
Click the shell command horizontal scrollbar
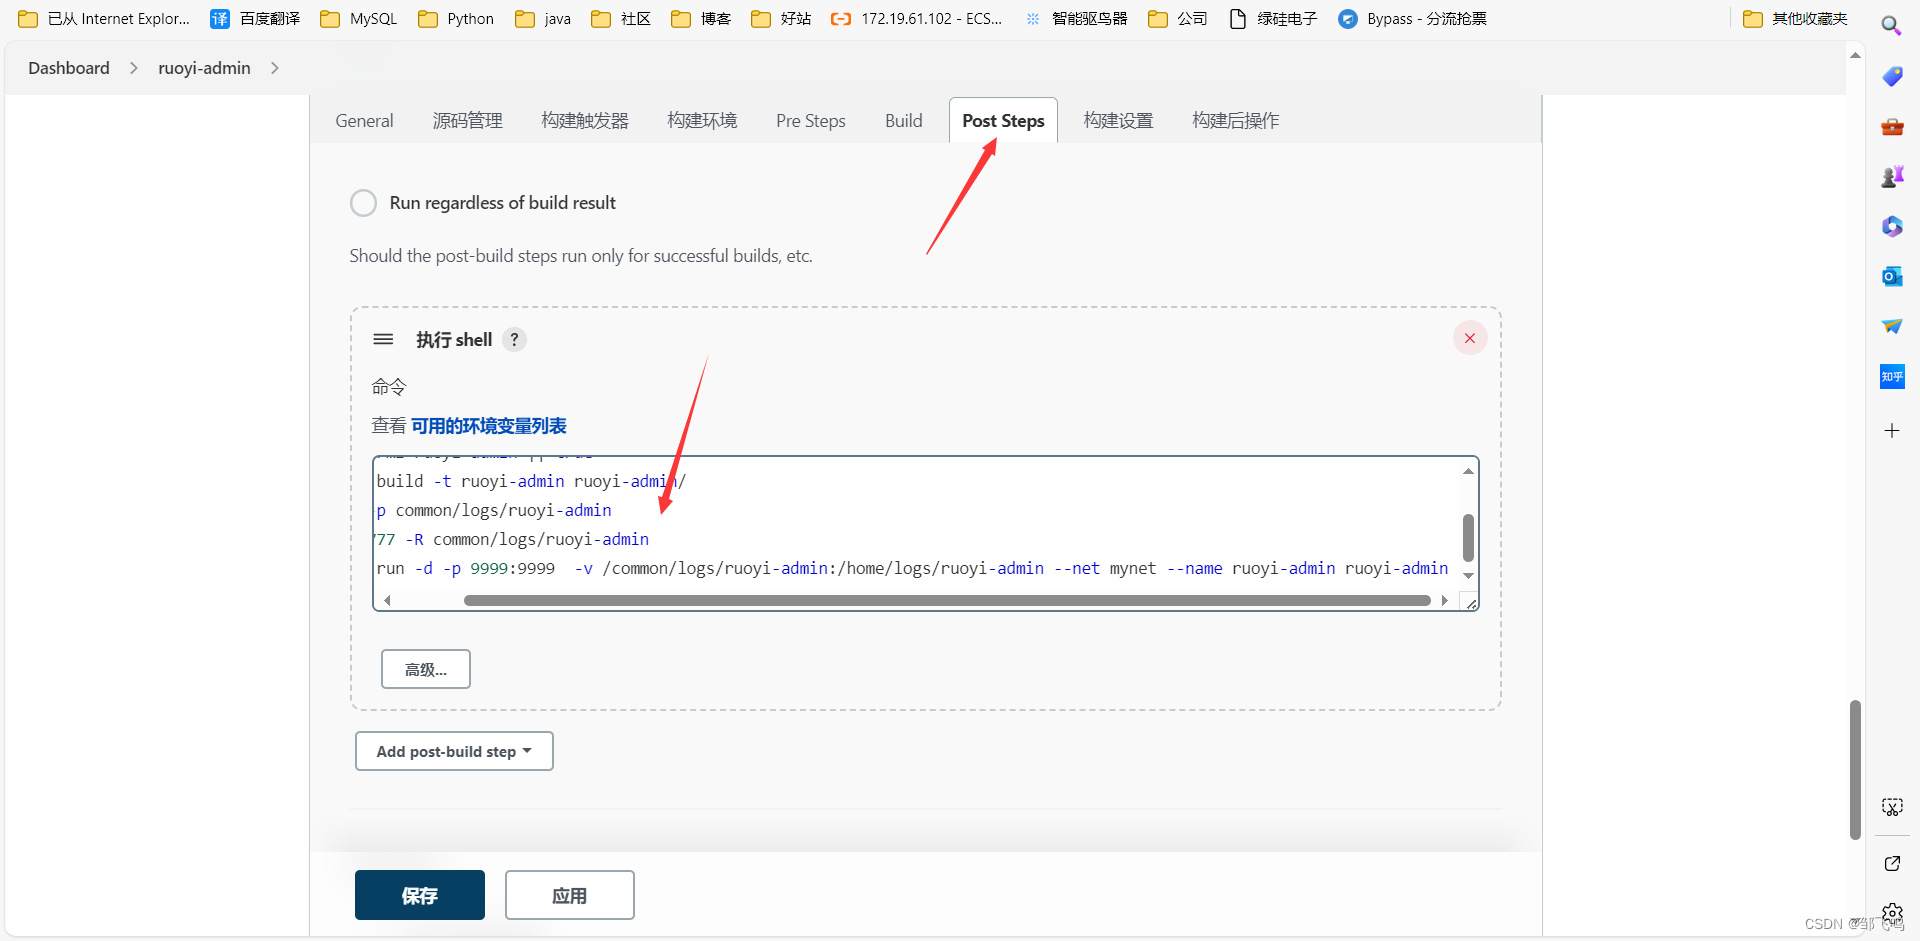tap(947, 601)
